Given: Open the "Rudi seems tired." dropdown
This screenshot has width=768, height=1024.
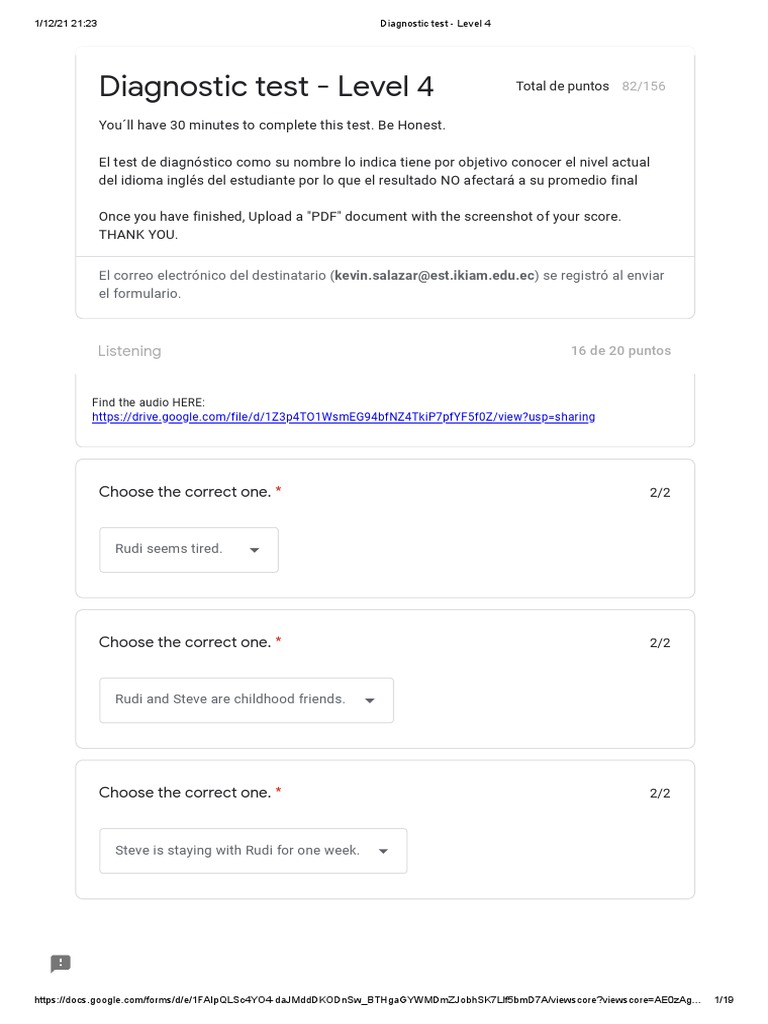Looking at the screenshot, I should click(189, 550).
